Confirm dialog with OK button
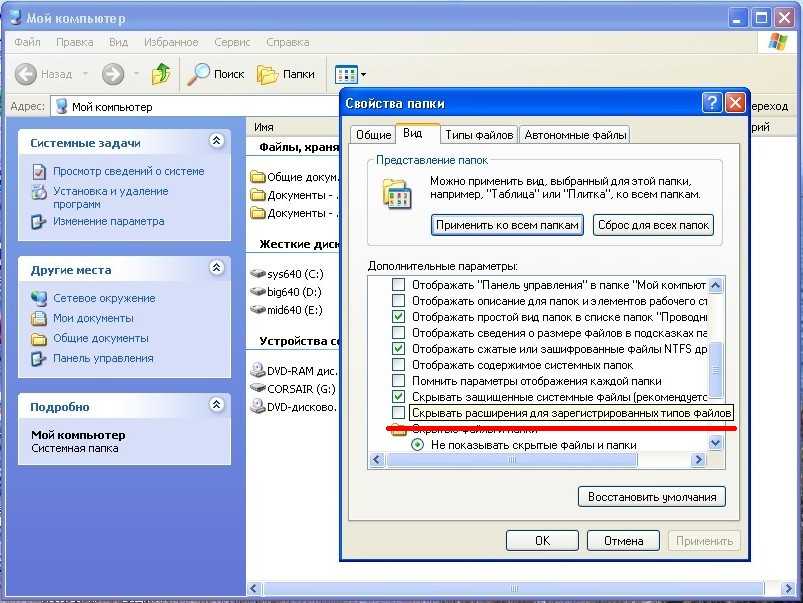 pos(542,540)
